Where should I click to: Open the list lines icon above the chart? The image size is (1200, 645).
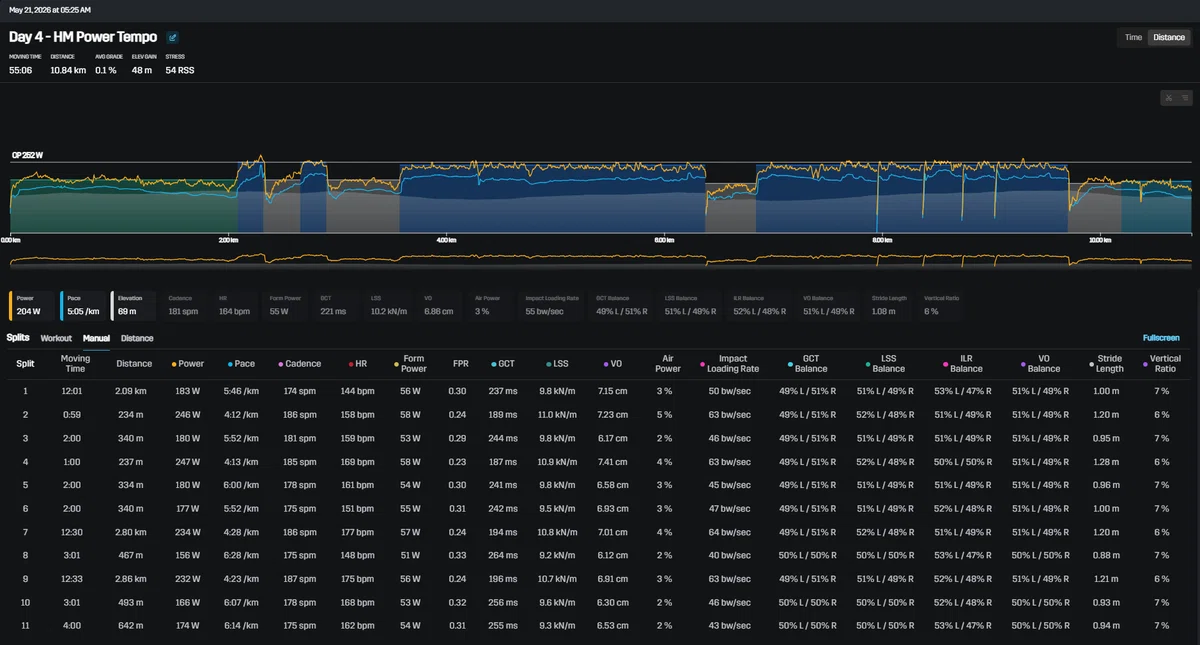1184,98
